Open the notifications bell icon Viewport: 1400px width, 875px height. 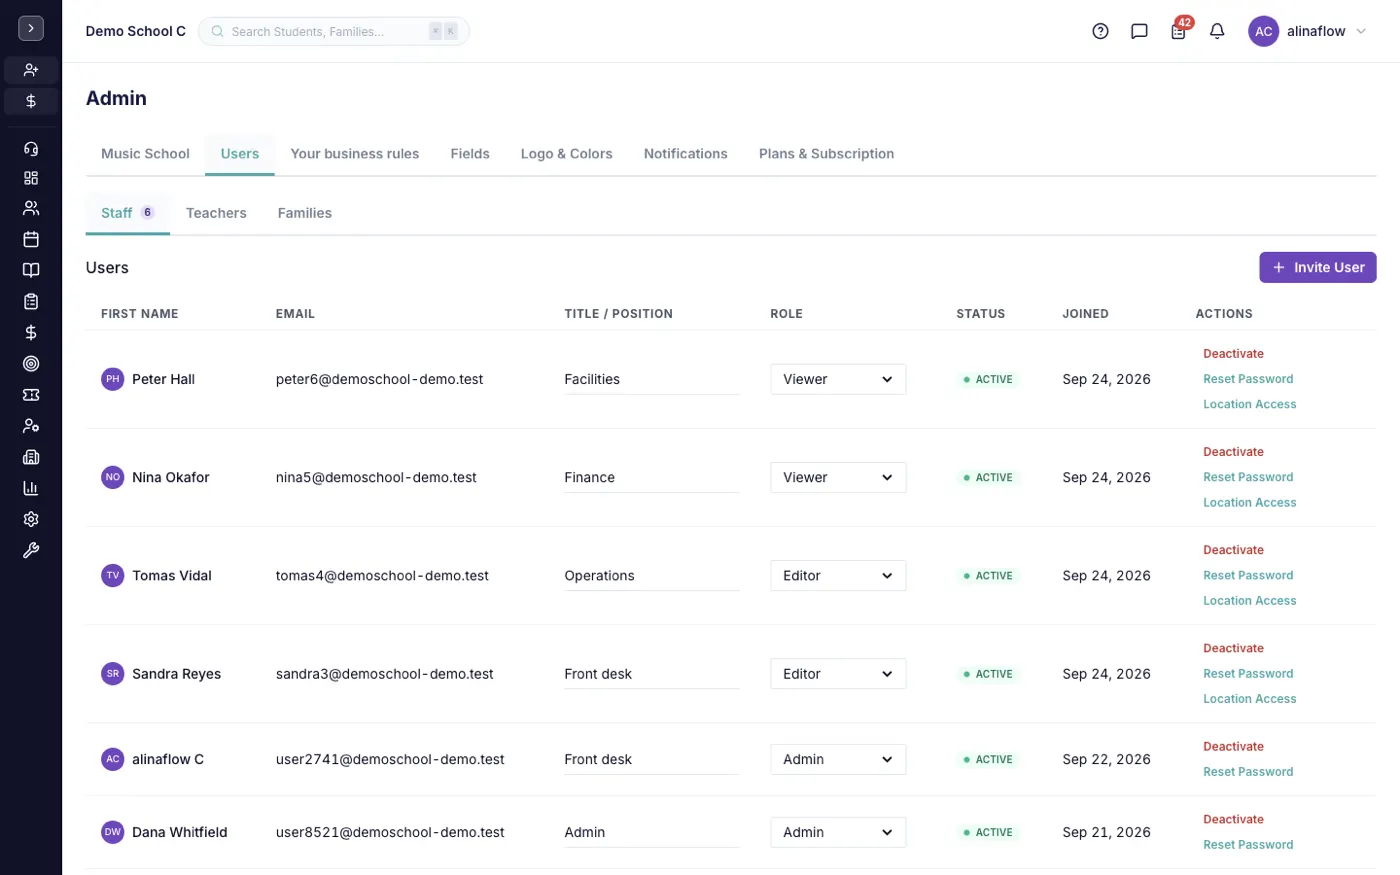1217,31
